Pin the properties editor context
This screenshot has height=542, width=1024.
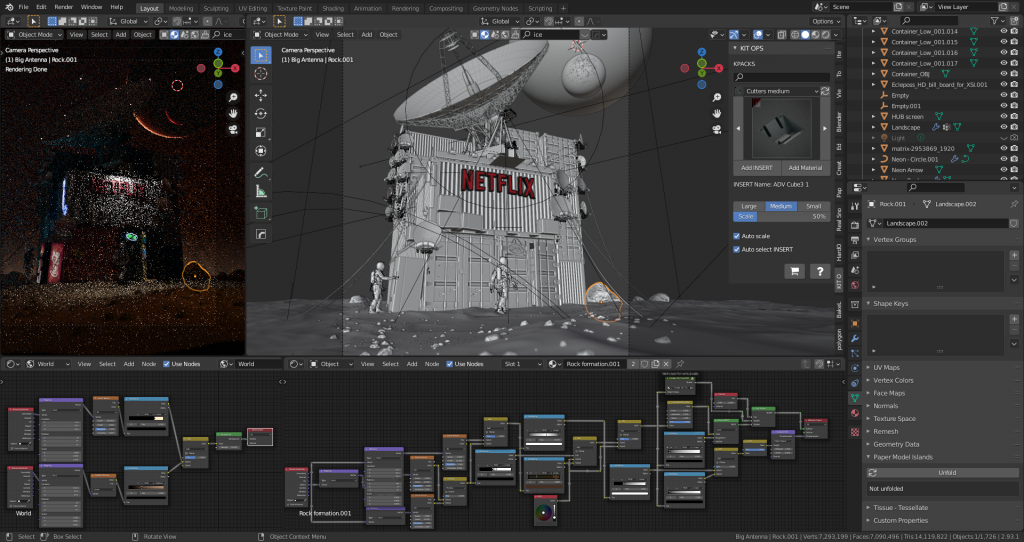pos(1014,204)
